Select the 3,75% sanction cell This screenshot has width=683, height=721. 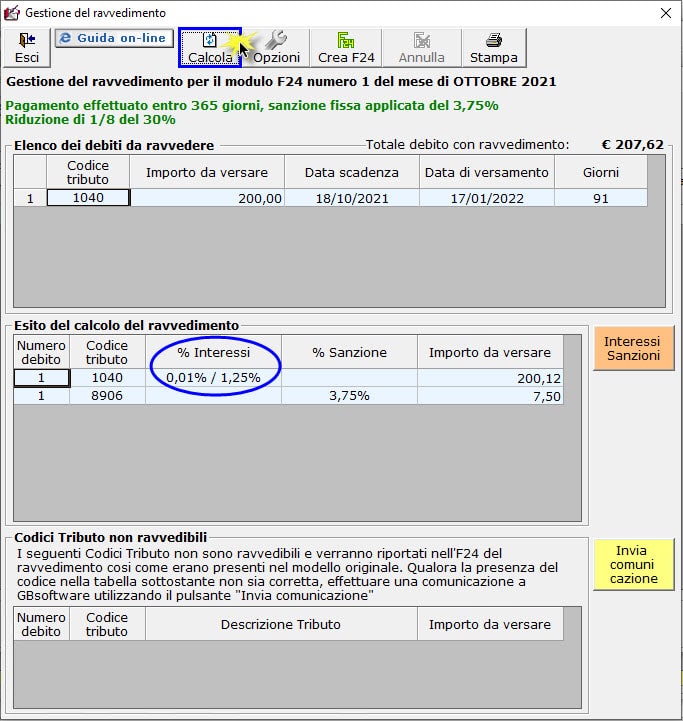[350, 396]
